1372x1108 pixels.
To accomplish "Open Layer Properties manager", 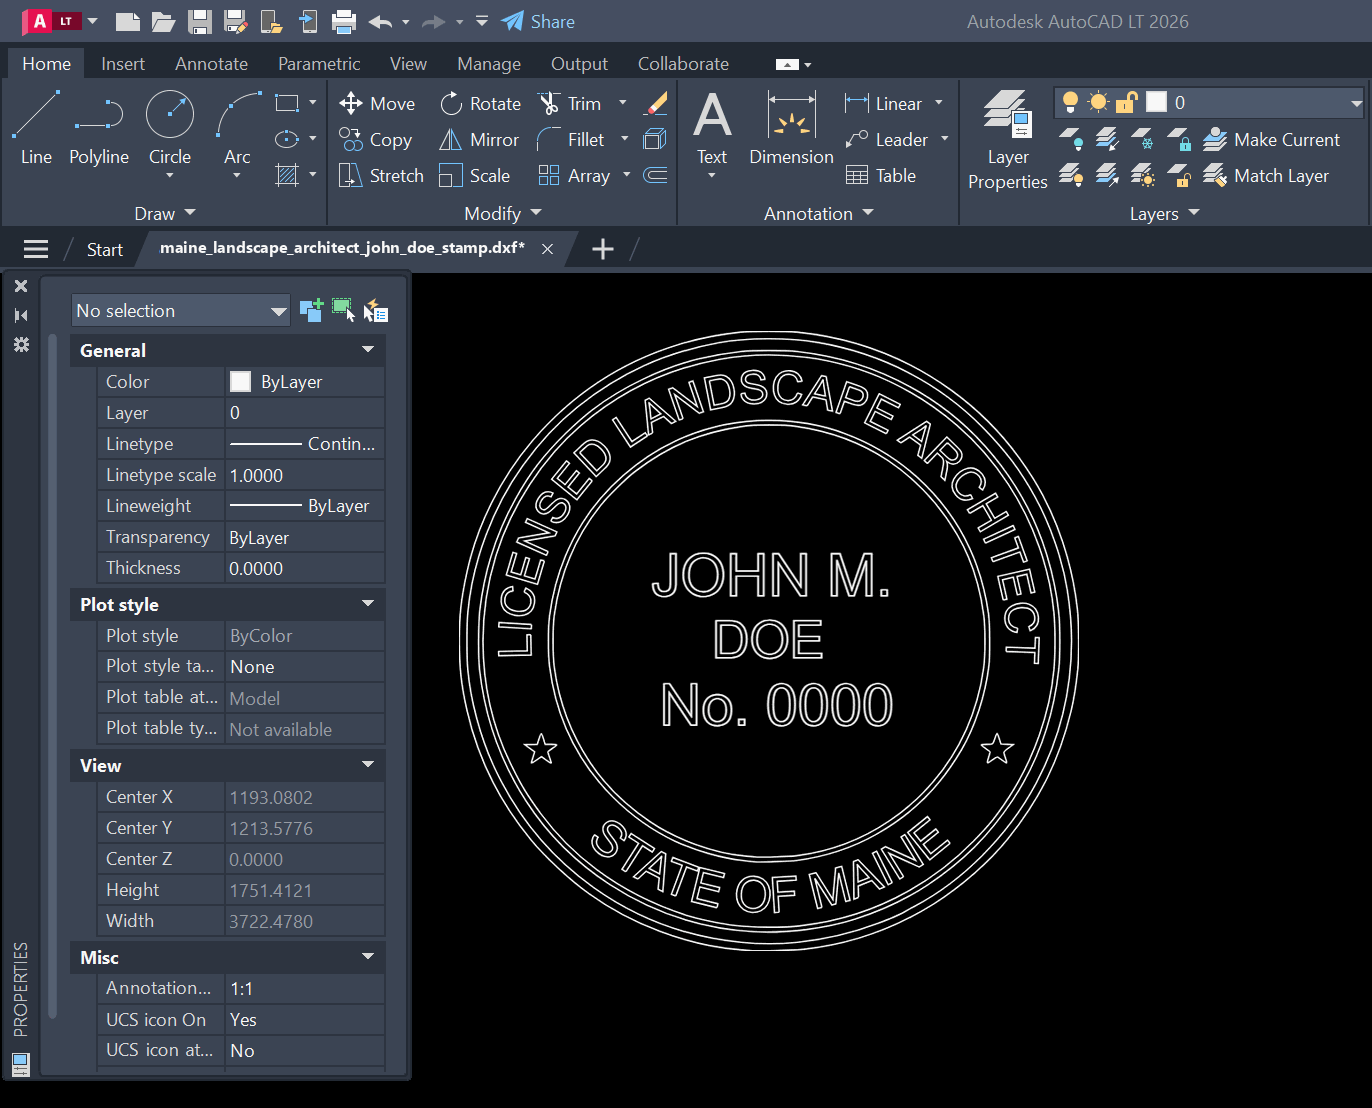I will [1007, 140].
